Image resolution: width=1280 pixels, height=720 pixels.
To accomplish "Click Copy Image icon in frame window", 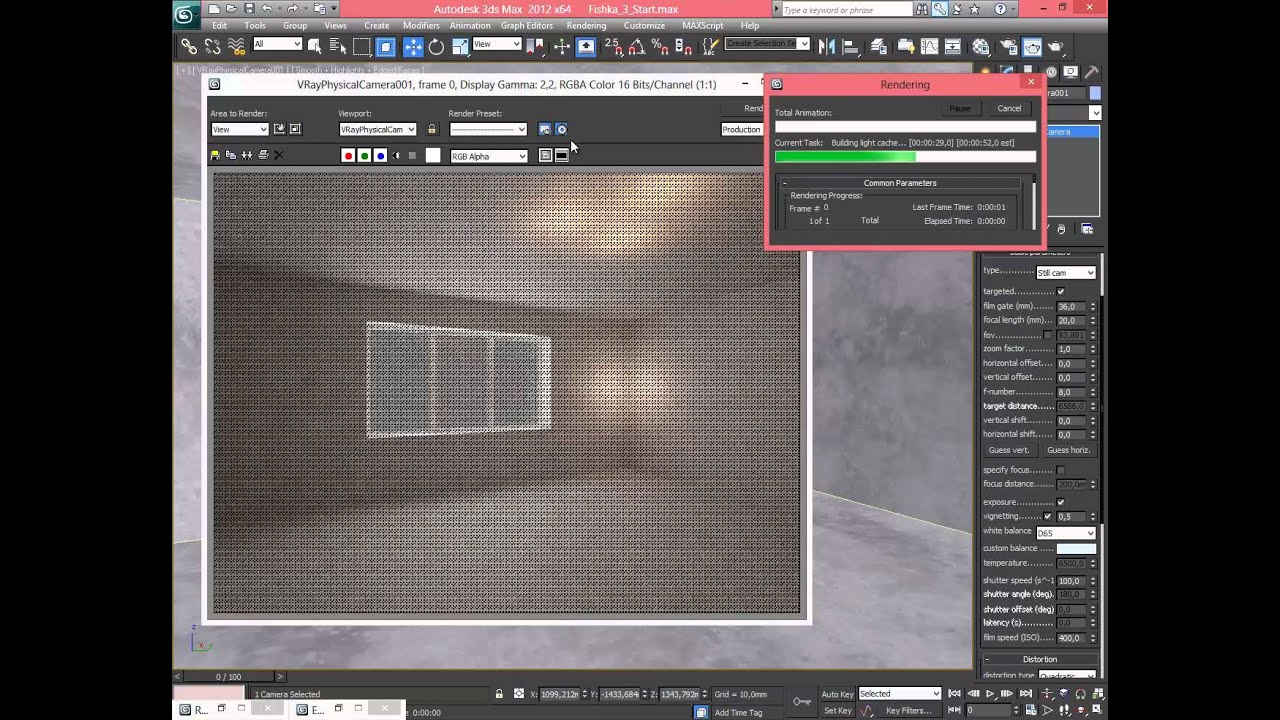I will pos(231,155).
